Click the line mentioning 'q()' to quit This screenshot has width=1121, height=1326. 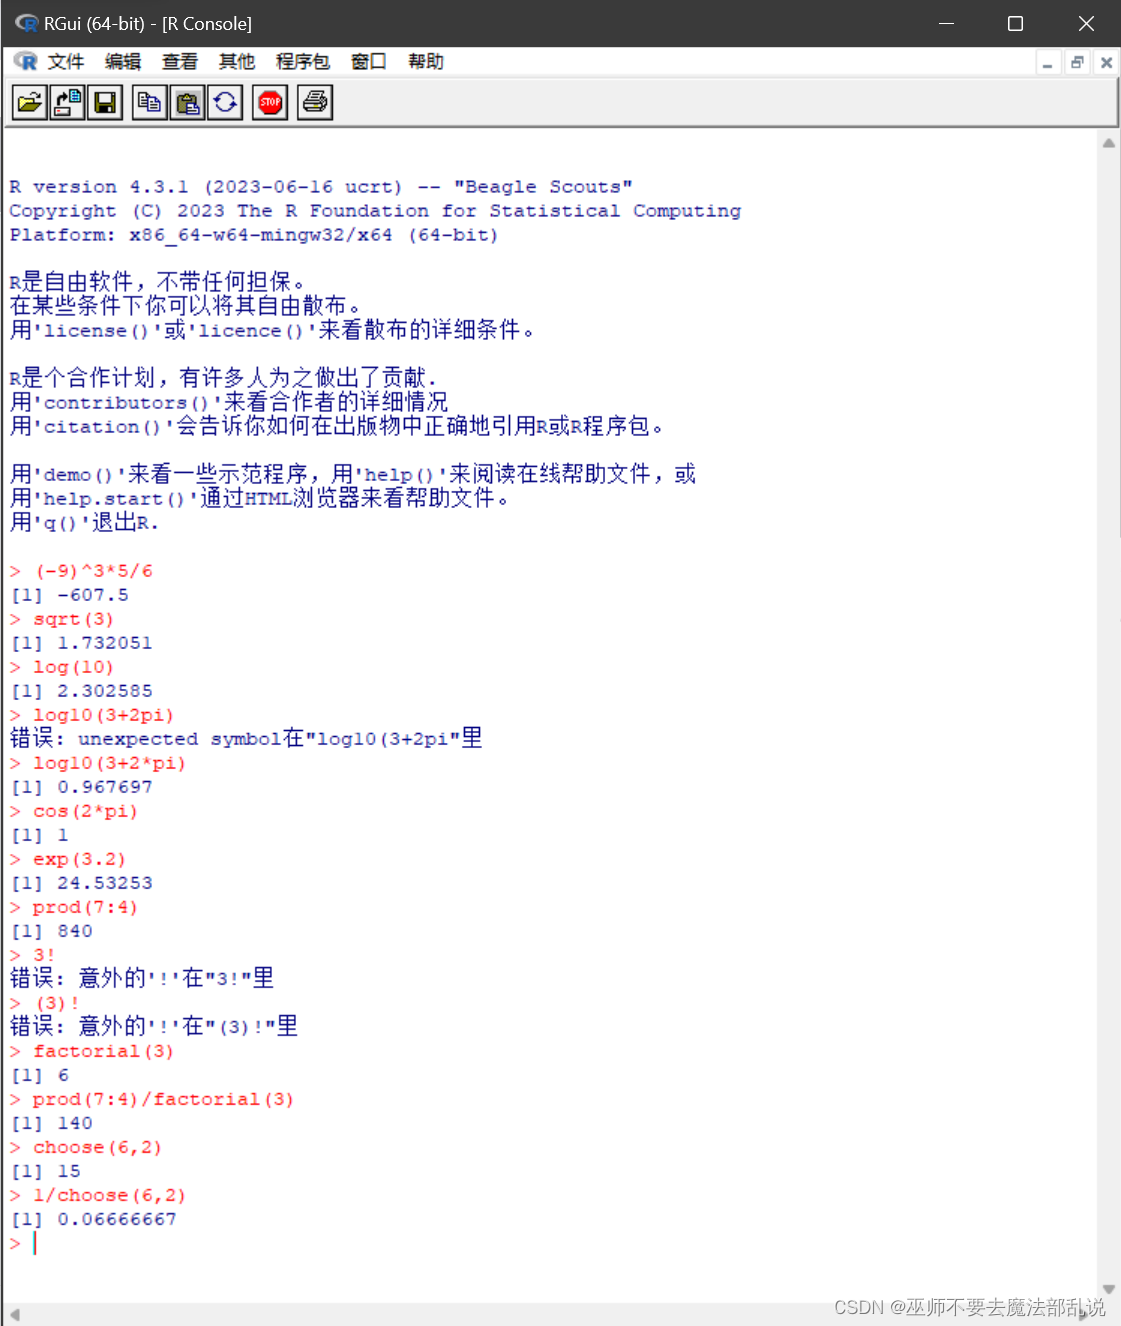[x=84, y=522]
